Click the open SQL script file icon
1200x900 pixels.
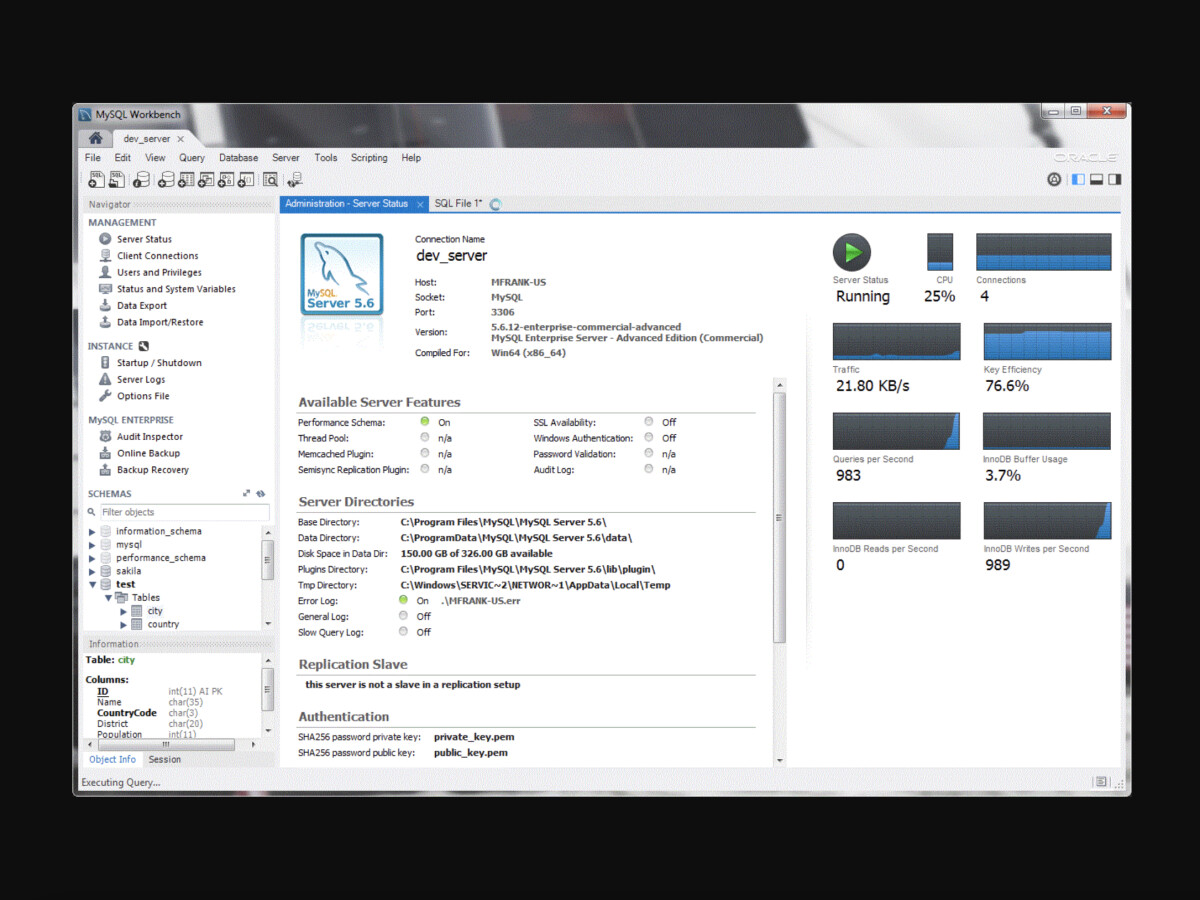[117, 180]
